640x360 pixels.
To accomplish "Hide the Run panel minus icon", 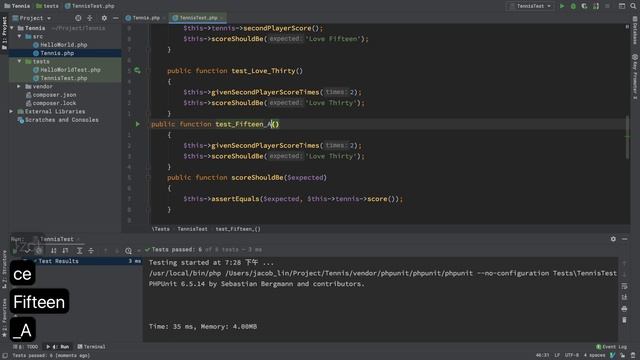I will pyautogui.click(x=624, y=239).
